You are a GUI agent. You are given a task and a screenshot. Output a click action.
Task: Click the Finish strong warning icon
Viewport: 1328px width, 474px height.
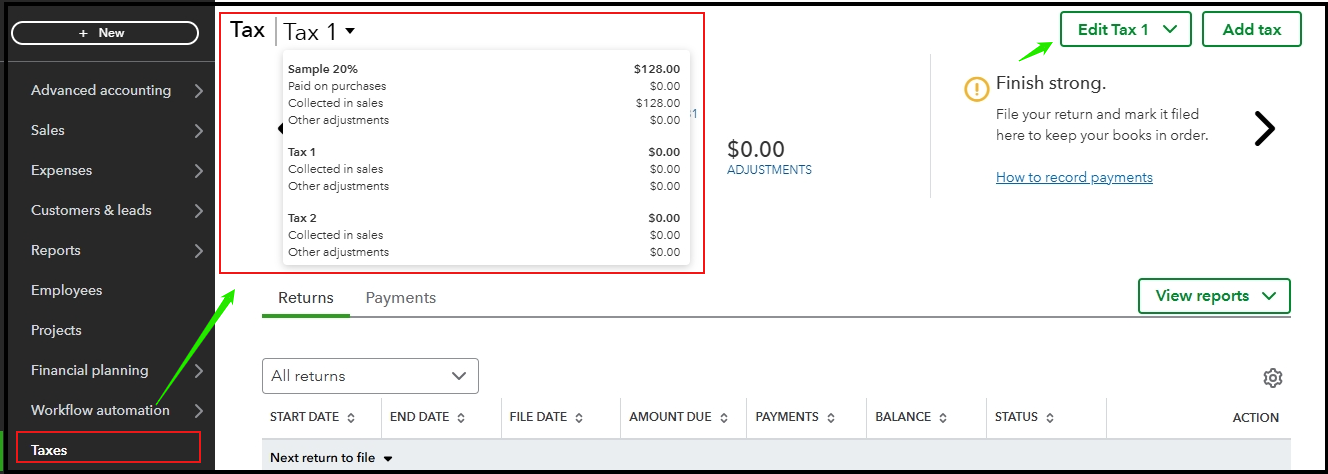coord(976,89)
